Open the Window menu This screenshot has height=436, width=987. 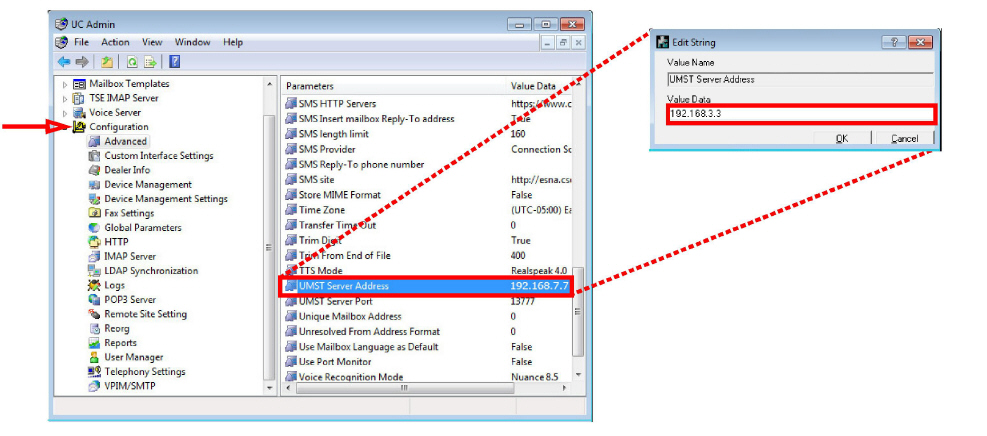(x=193, y=42)
